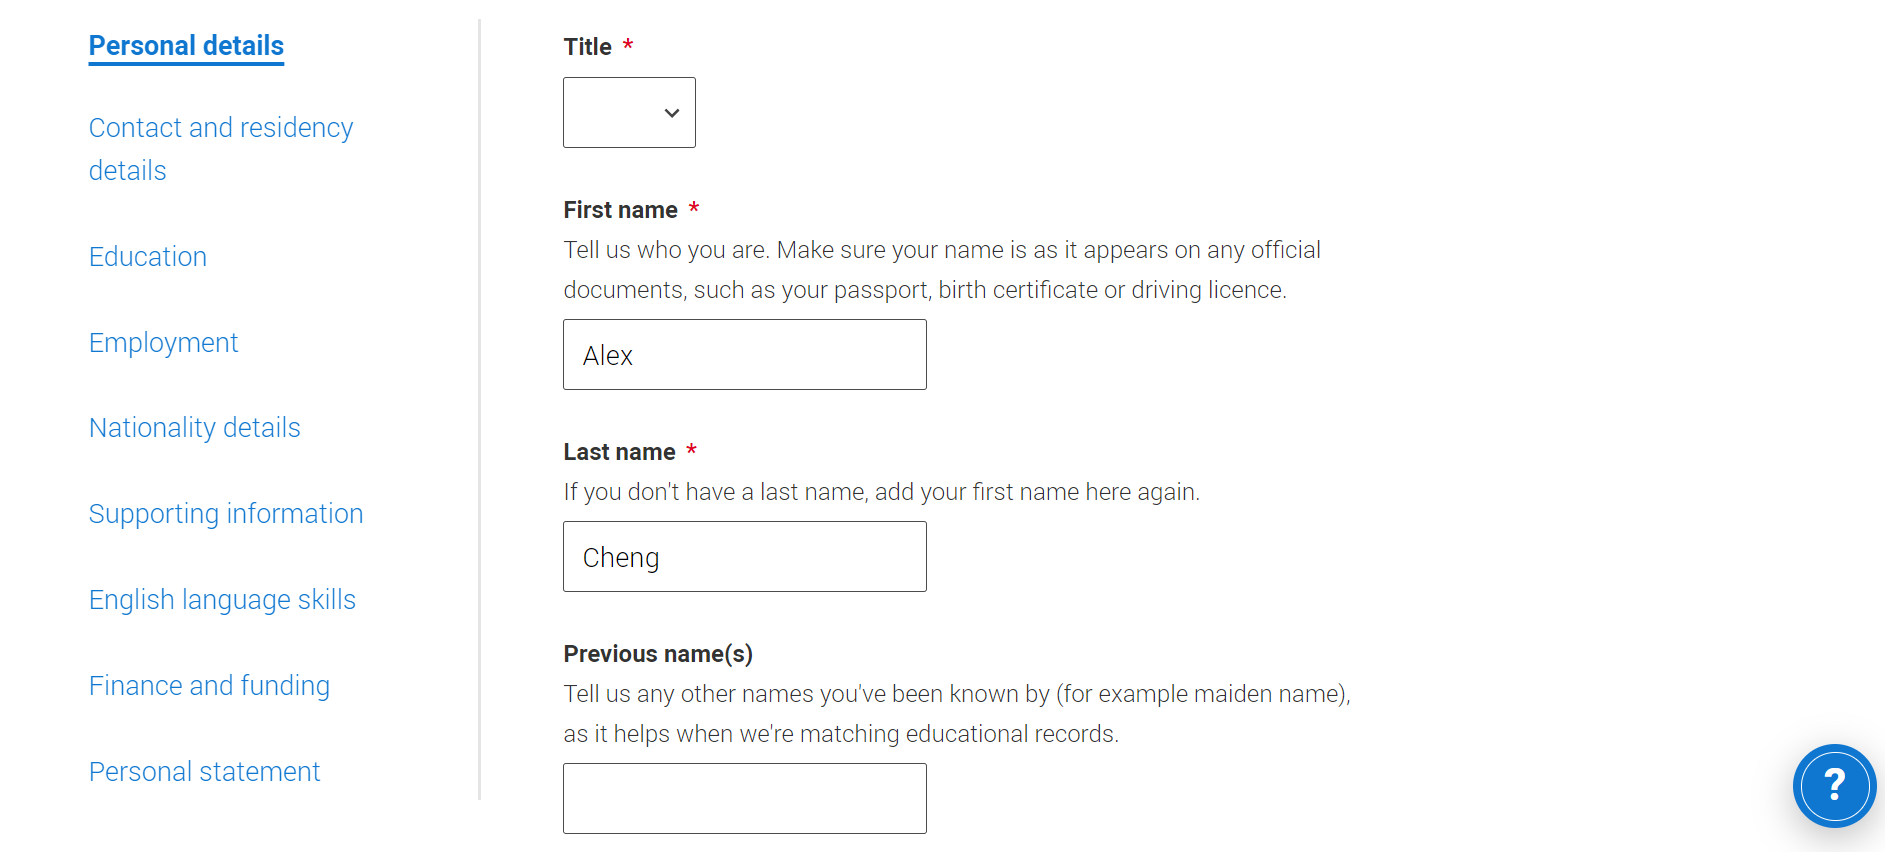Navigate to the Personal statement section
This screenshot has width=1885, height=852.
[204, 772]
